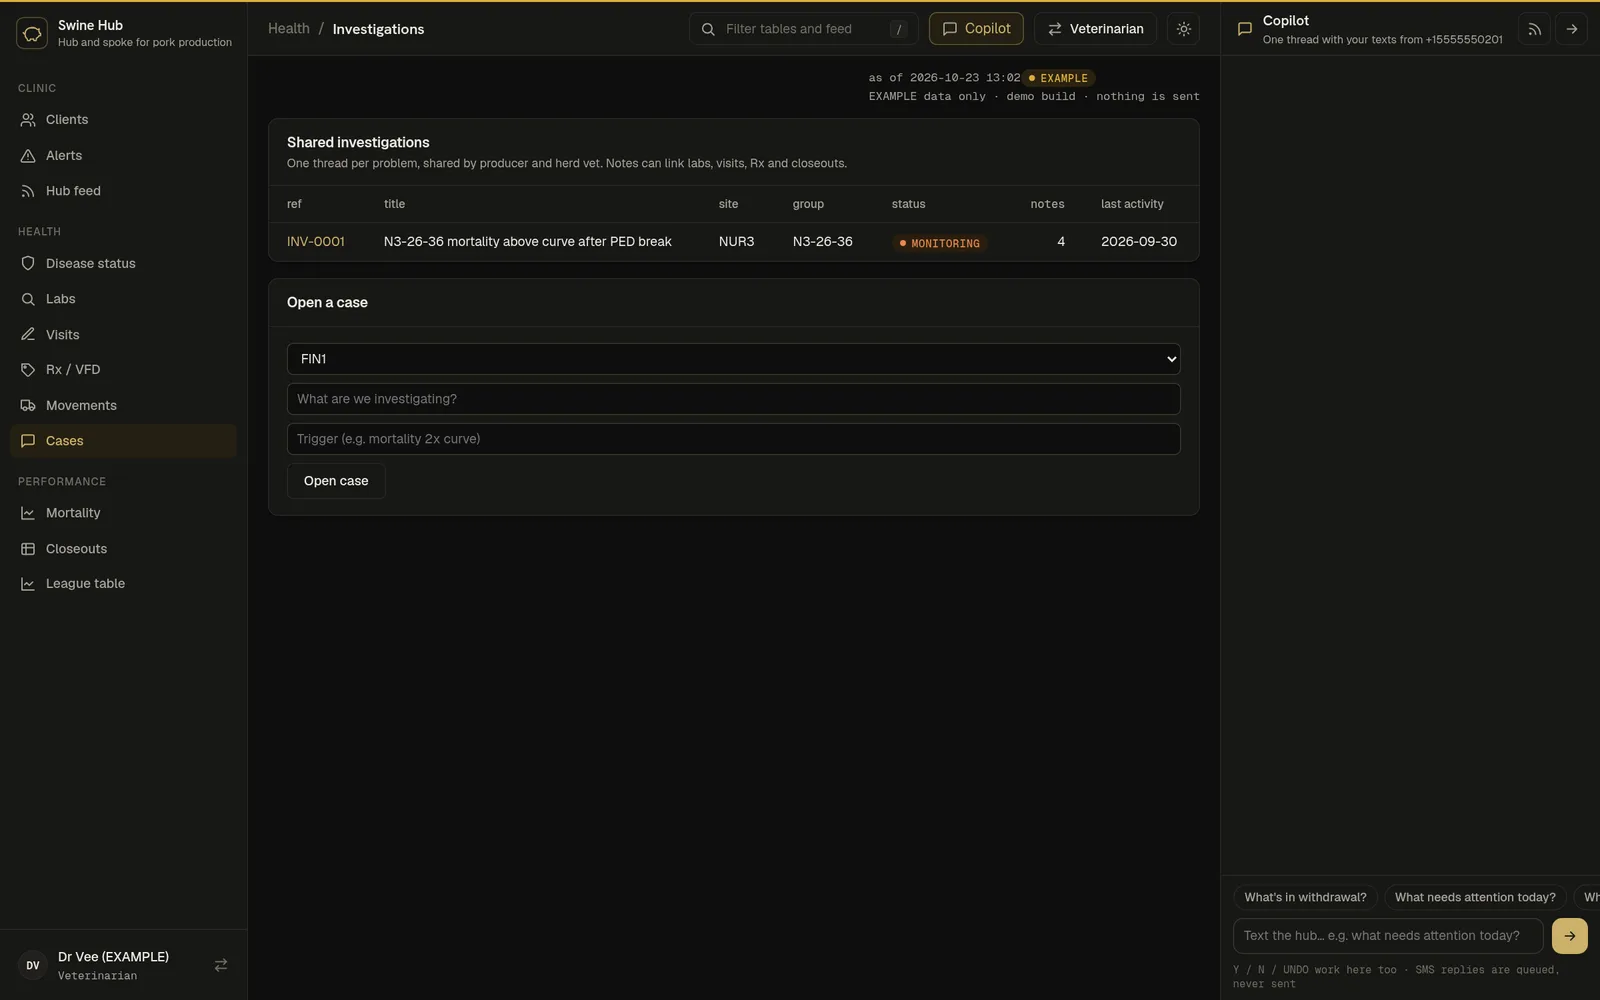
Task: Toggle light/dark theme sun icon
Action: tap(1183, 29)
